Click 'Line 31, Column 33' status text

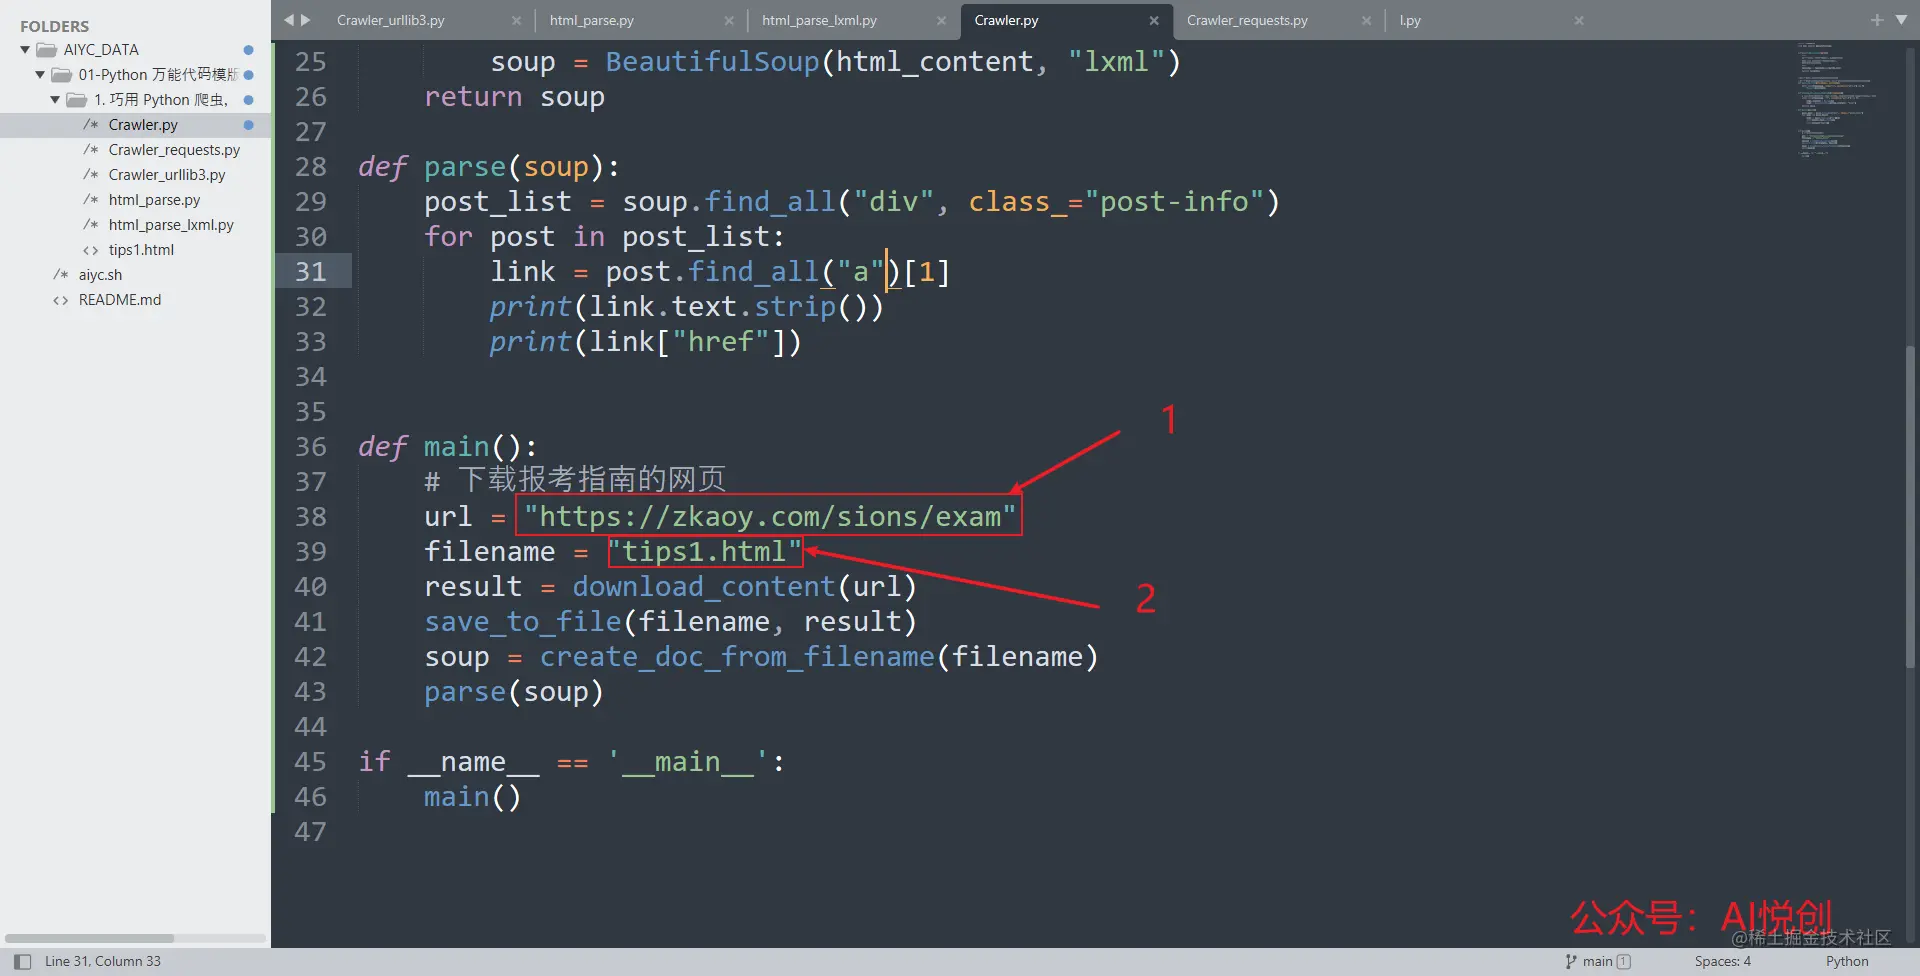(x=102, y=962)
